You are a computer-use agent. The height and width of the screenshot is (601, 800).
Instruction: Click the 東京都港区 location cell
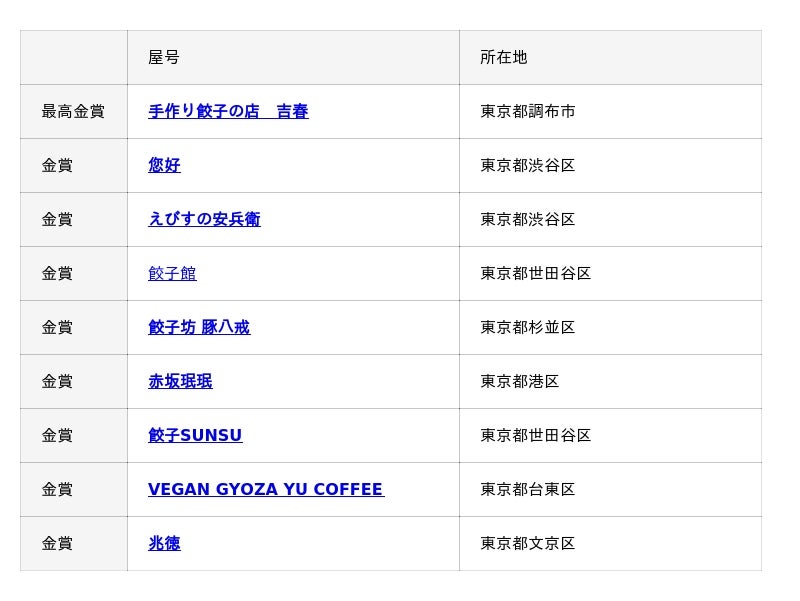(610, 382)
